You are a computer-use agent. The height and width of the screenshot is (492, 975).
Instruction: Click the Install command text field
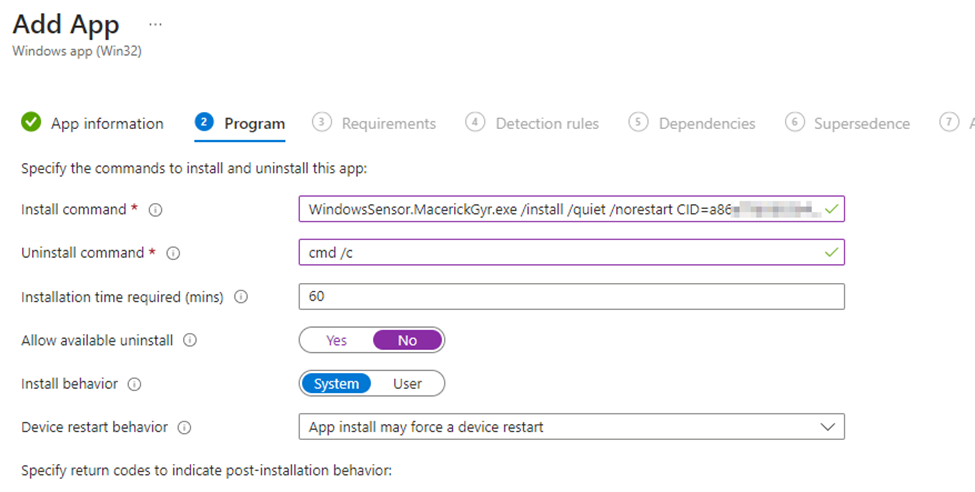[x=560, y=209]
